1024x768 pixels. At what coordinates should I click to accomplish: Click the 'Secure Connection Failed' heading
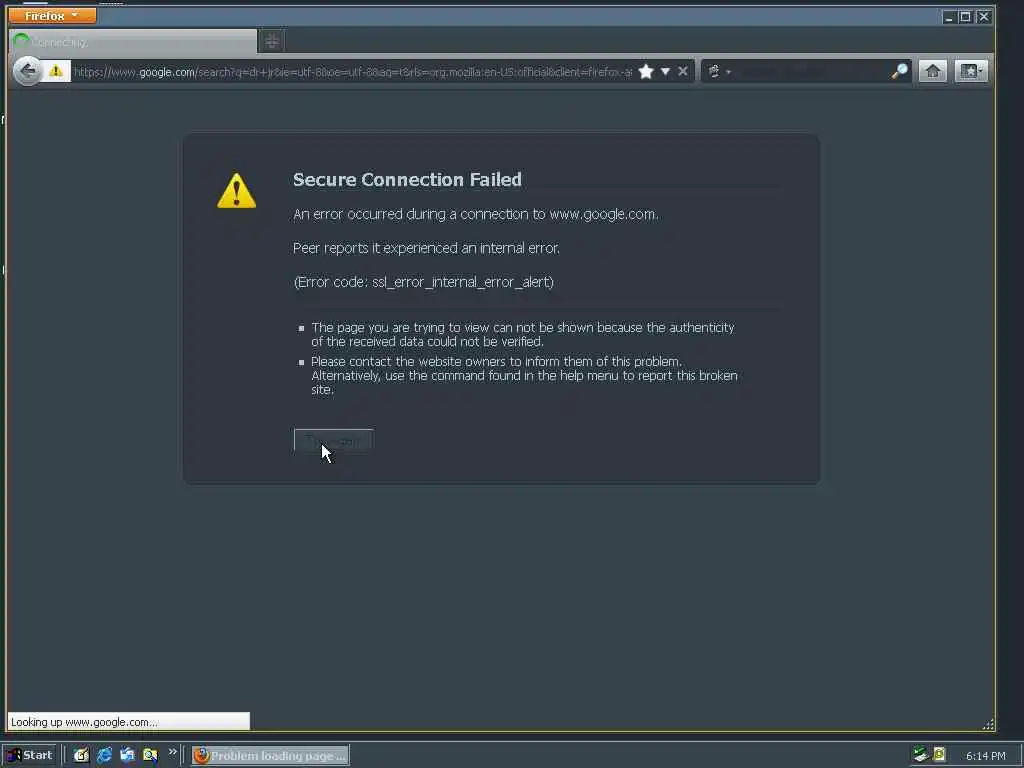[x=407, y=180]
